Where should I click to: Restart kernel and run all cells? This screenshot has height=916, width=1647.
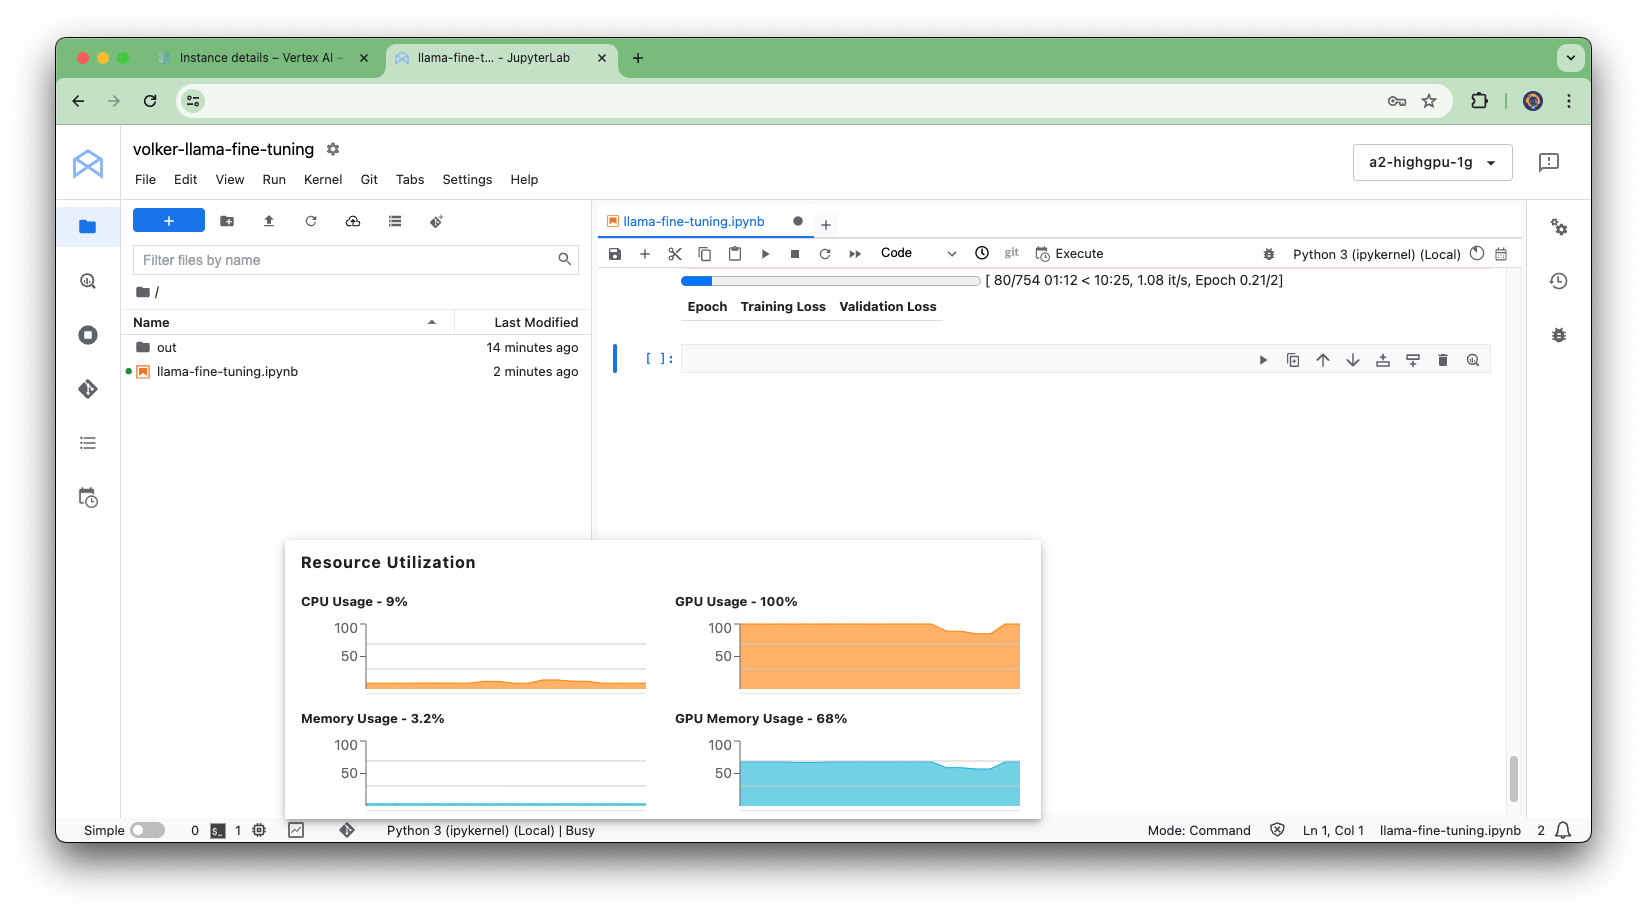point(855,254)
